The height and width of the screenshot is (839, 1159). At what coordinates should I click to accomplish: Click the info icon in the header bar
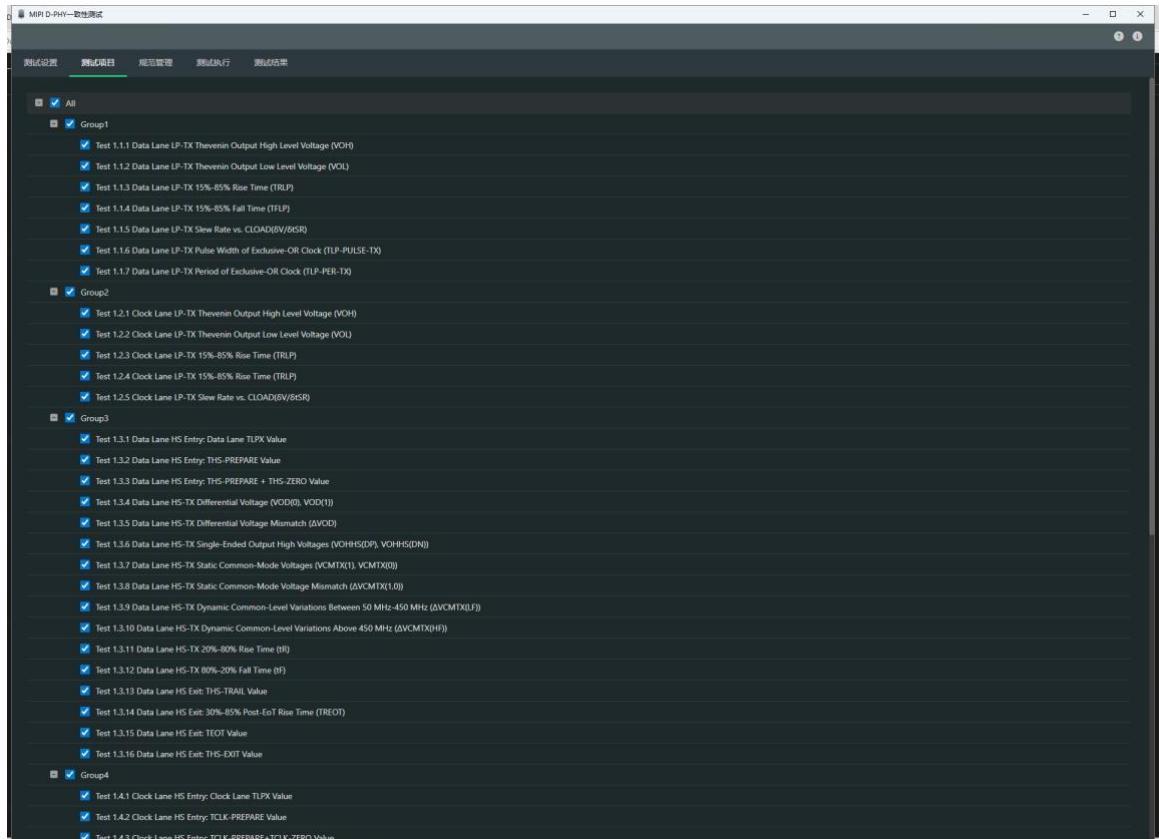tap(1138, 36)
